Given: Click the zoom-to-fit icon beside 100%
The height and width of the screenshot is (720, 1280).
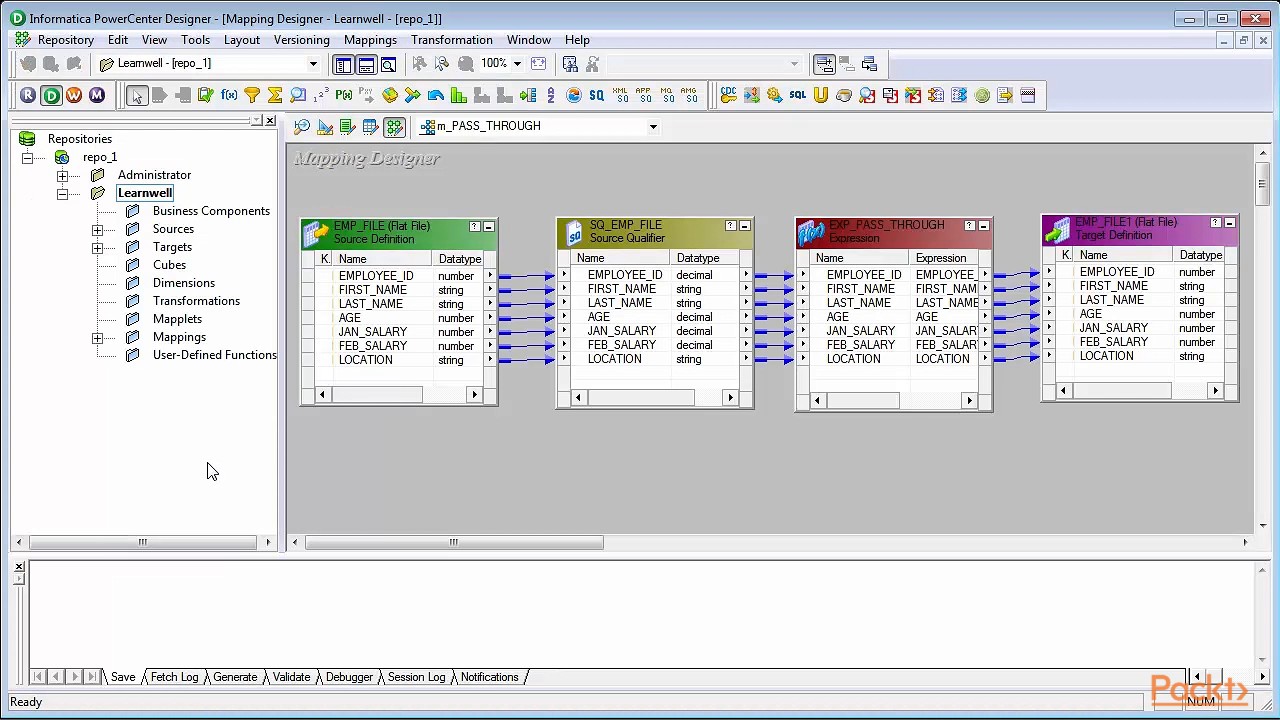Looking at the screenshot, I should (x=539, y=63).
